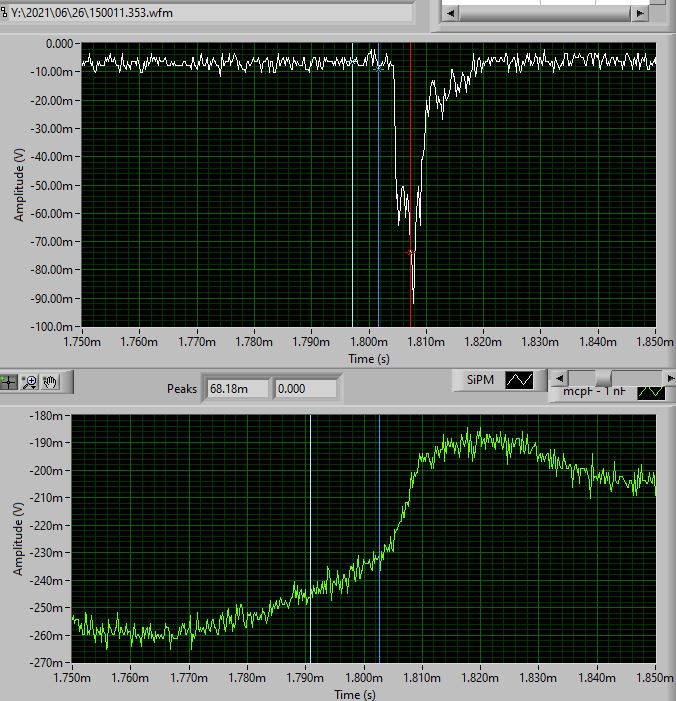This screenshot has width=676, height=701.
Task: Click top graph's -100.0m amplitude axis label
Action: click(54, 326)
